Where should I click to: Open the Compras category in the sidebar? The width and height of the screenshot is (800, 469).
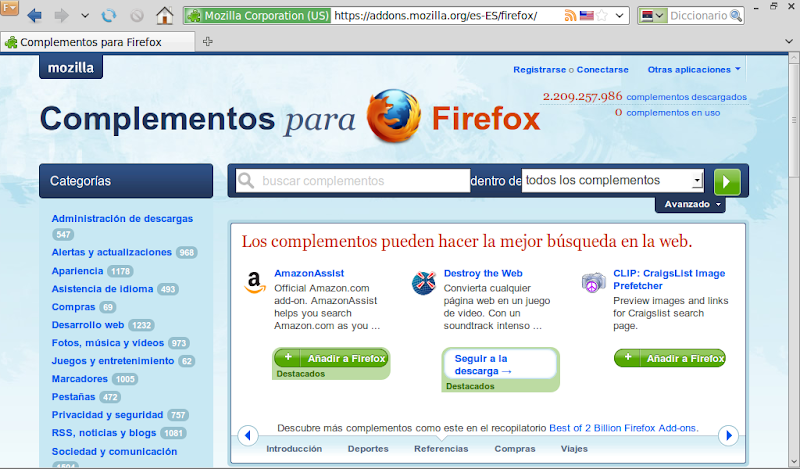[x=73, y=307]
